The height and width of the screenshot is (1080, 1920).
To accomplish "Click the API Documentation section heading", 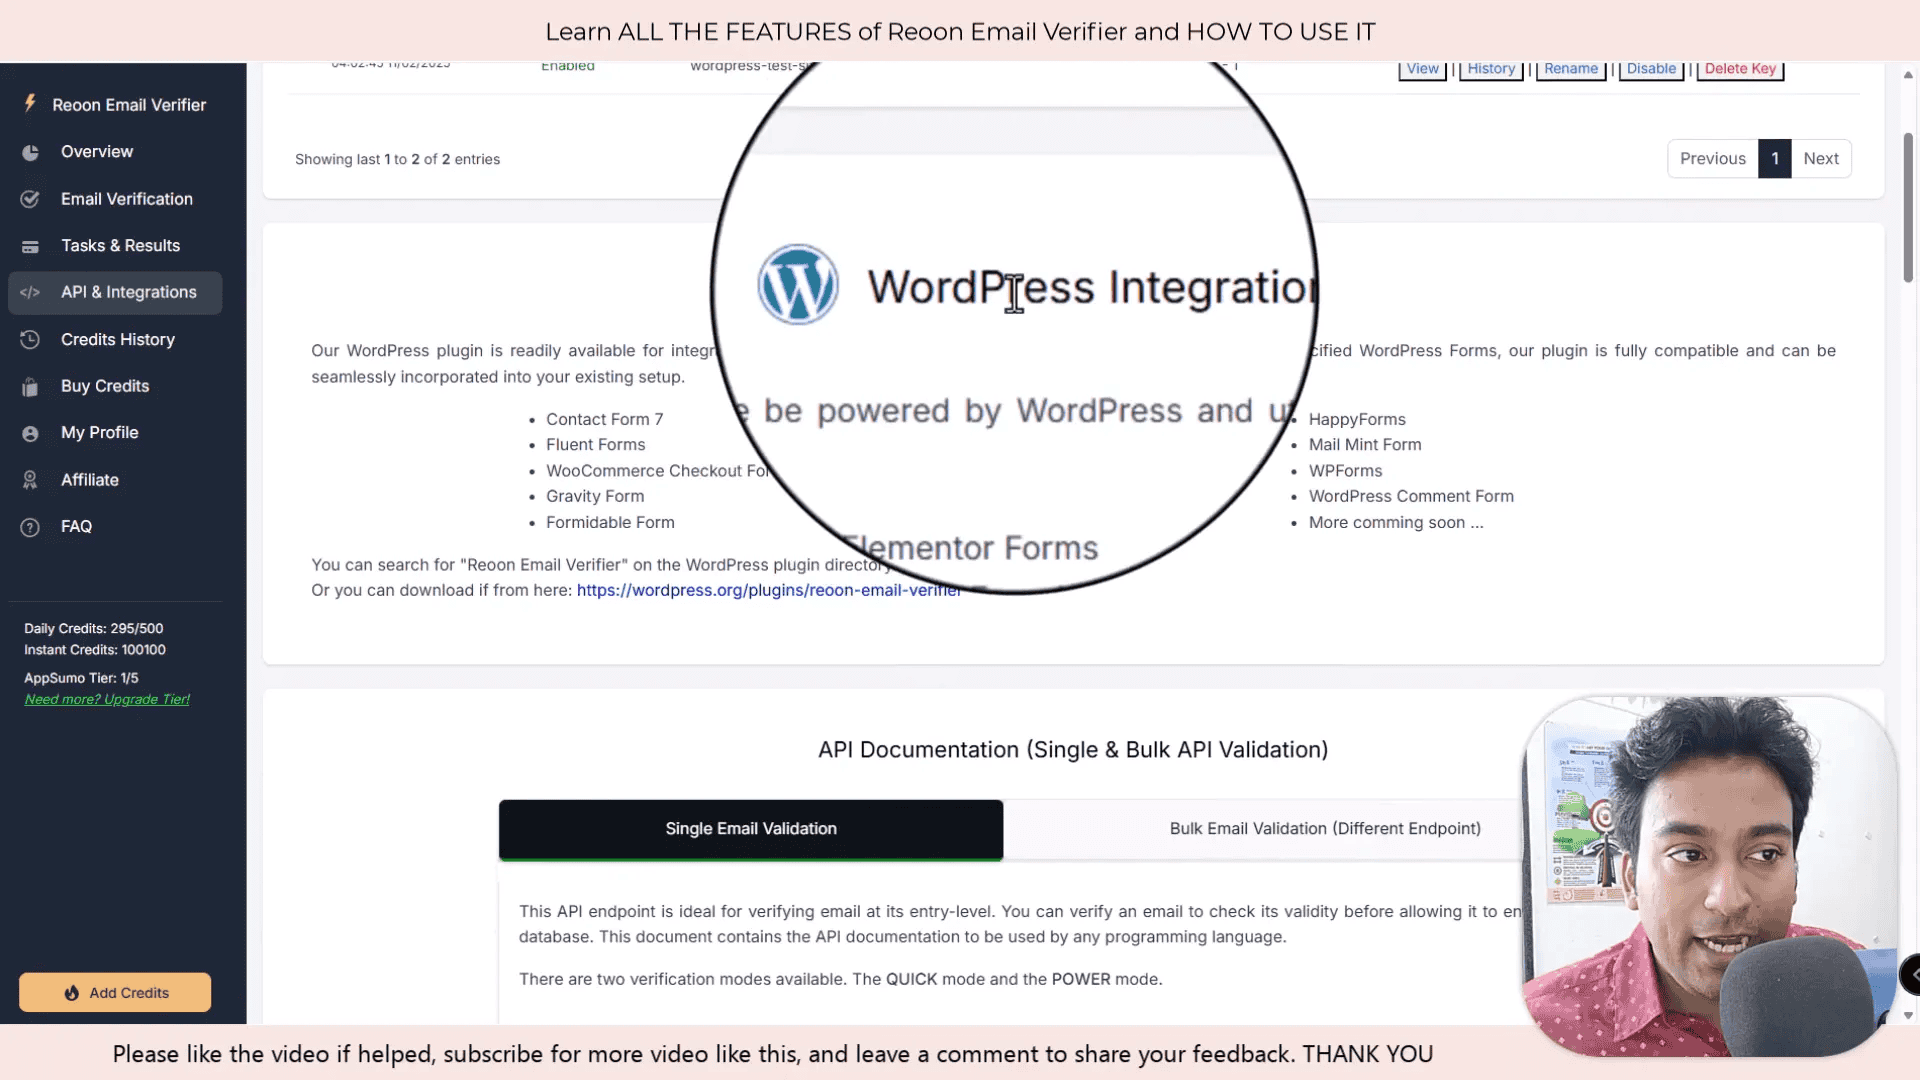I will [1073, 750].
